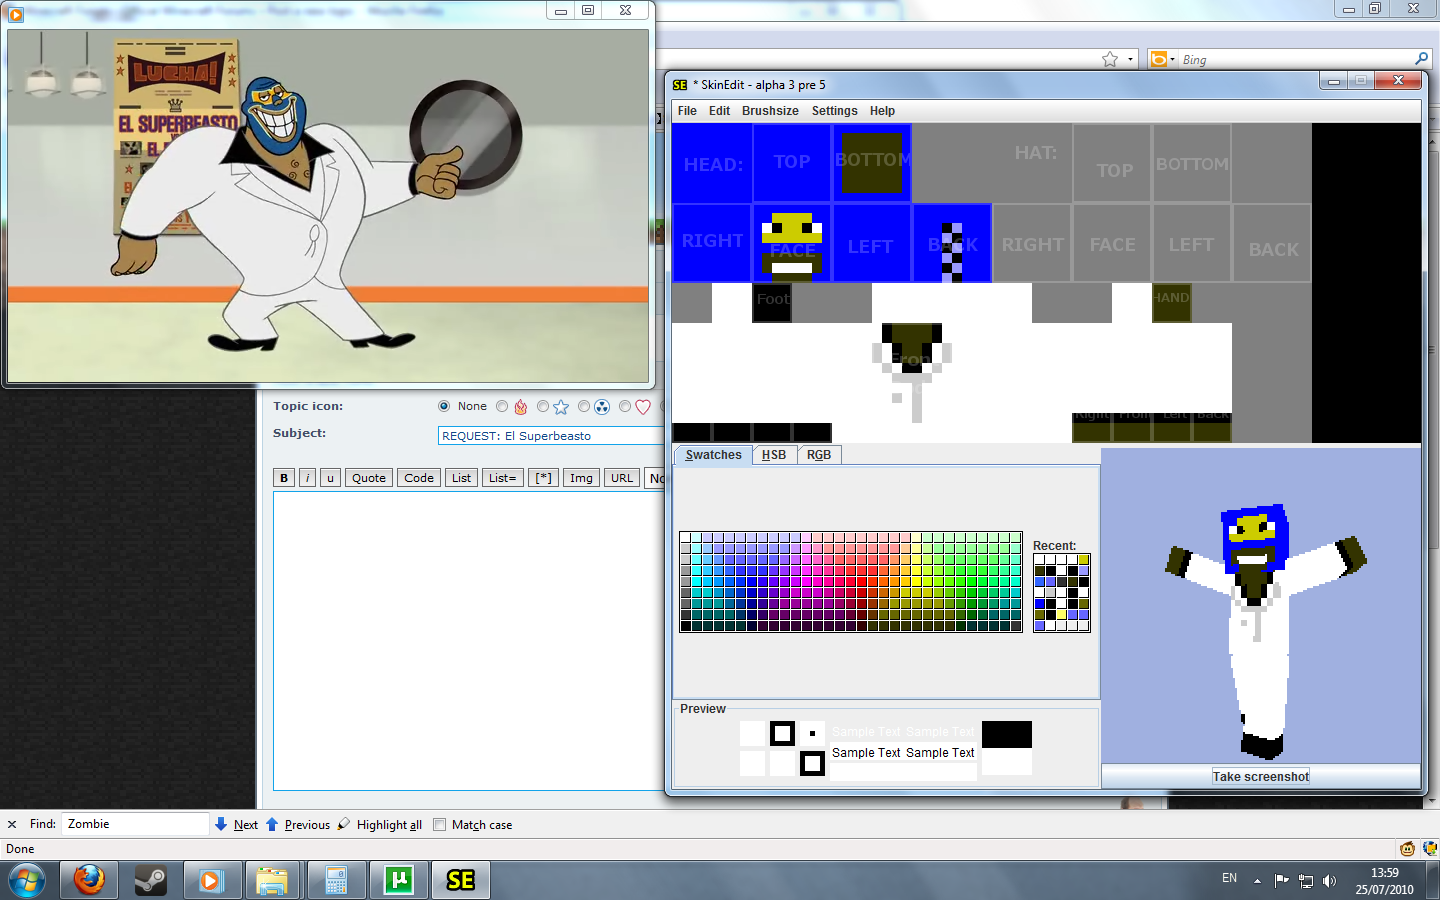Click the forum post message text area
1440x900 pixels.
tap(468, 641)
